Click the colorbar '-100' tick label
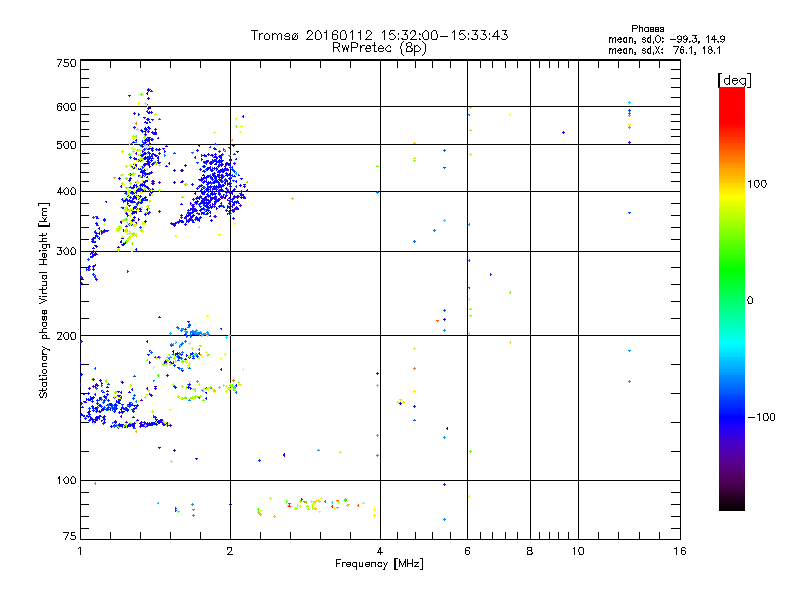The image size is (800, 600). pyautogui.click(x=762, y=417)
